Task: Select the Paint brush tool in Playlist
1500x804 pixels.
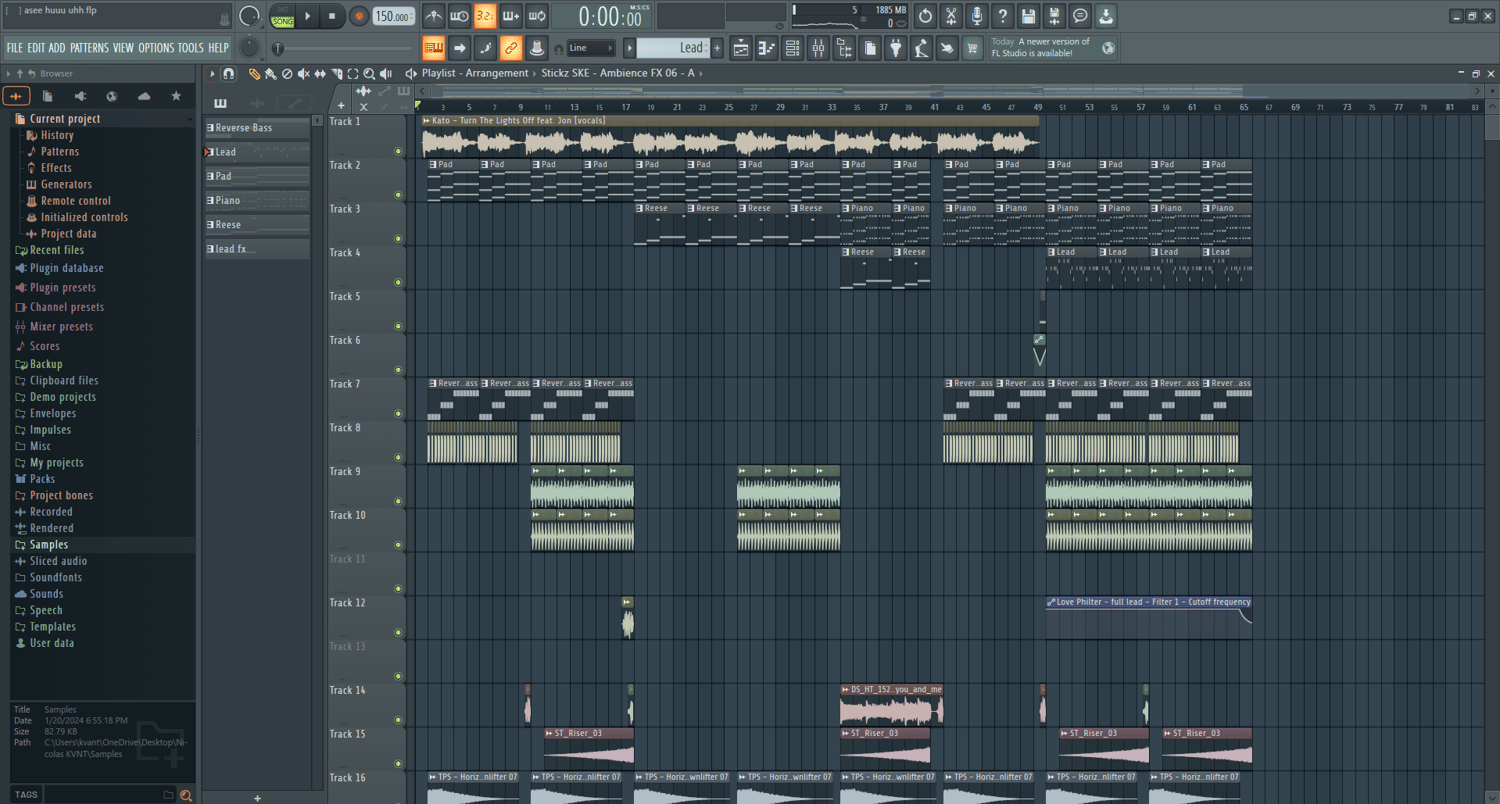Action: pyautogui.click(x=271, y=74)
